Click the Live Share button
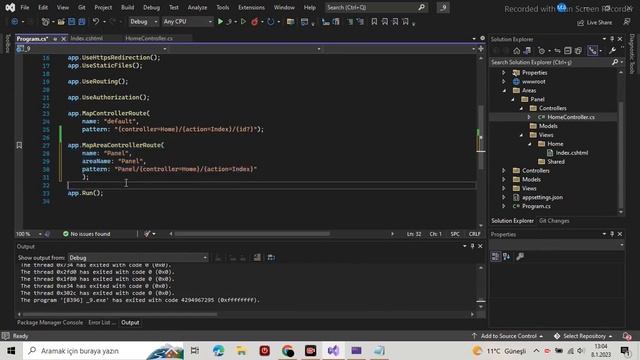The width and height of the screenshot is (640, 360). pyautogui.click(x=594, y=22)
